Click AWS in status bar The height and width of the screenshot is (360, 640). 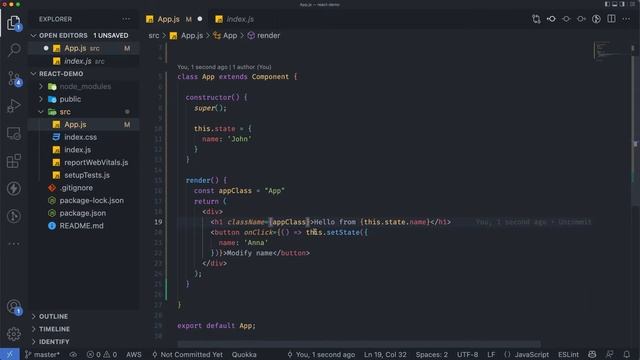click(133, 355)
